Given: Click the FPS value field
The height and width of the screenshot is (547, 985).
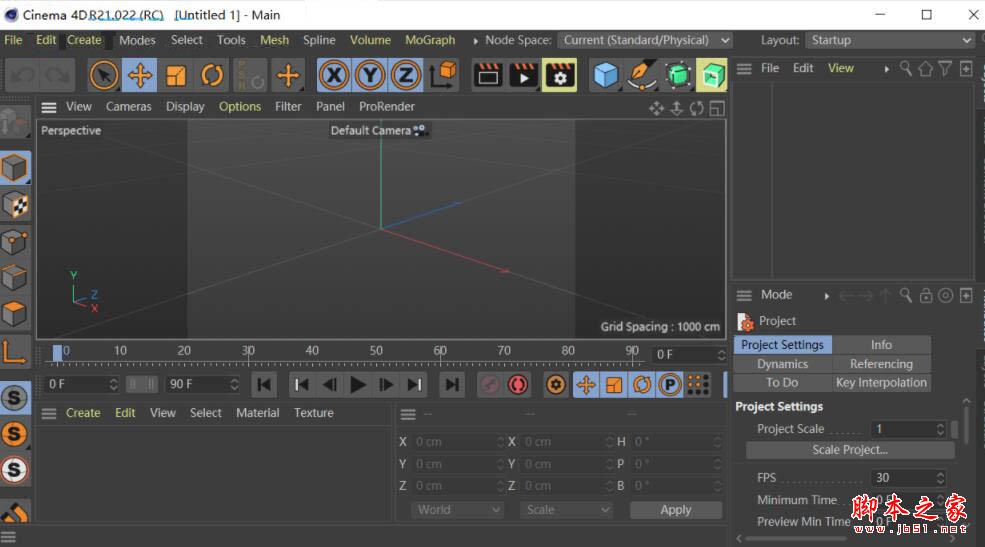Looking at the screenshot, I should (904, 478).
